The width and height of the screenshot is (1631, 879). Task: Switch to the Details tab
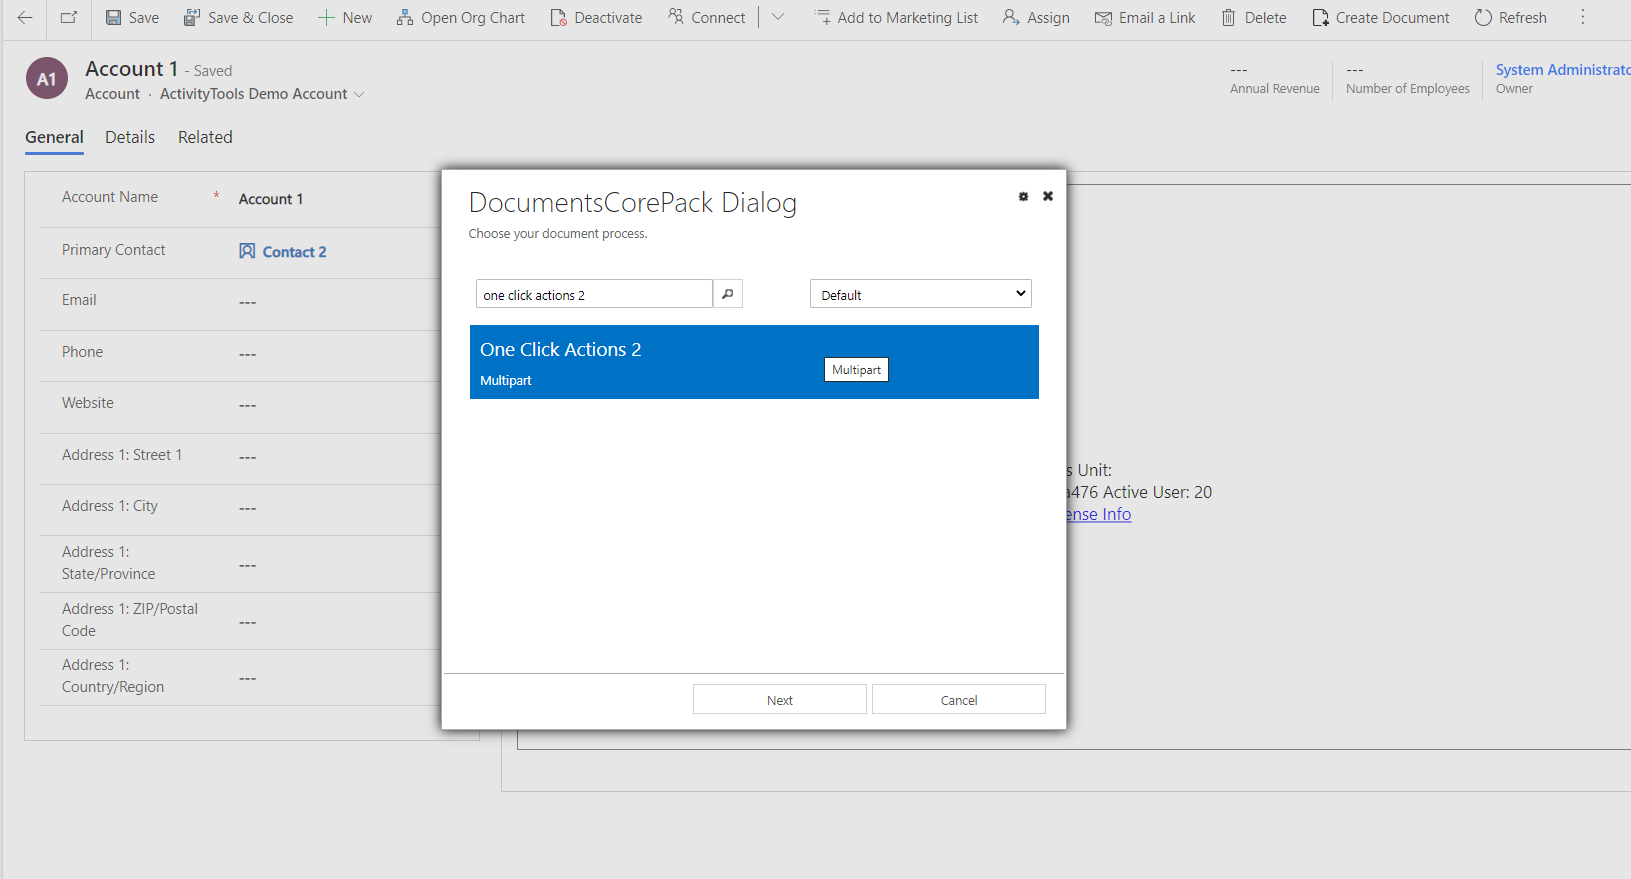pos(130,137)
